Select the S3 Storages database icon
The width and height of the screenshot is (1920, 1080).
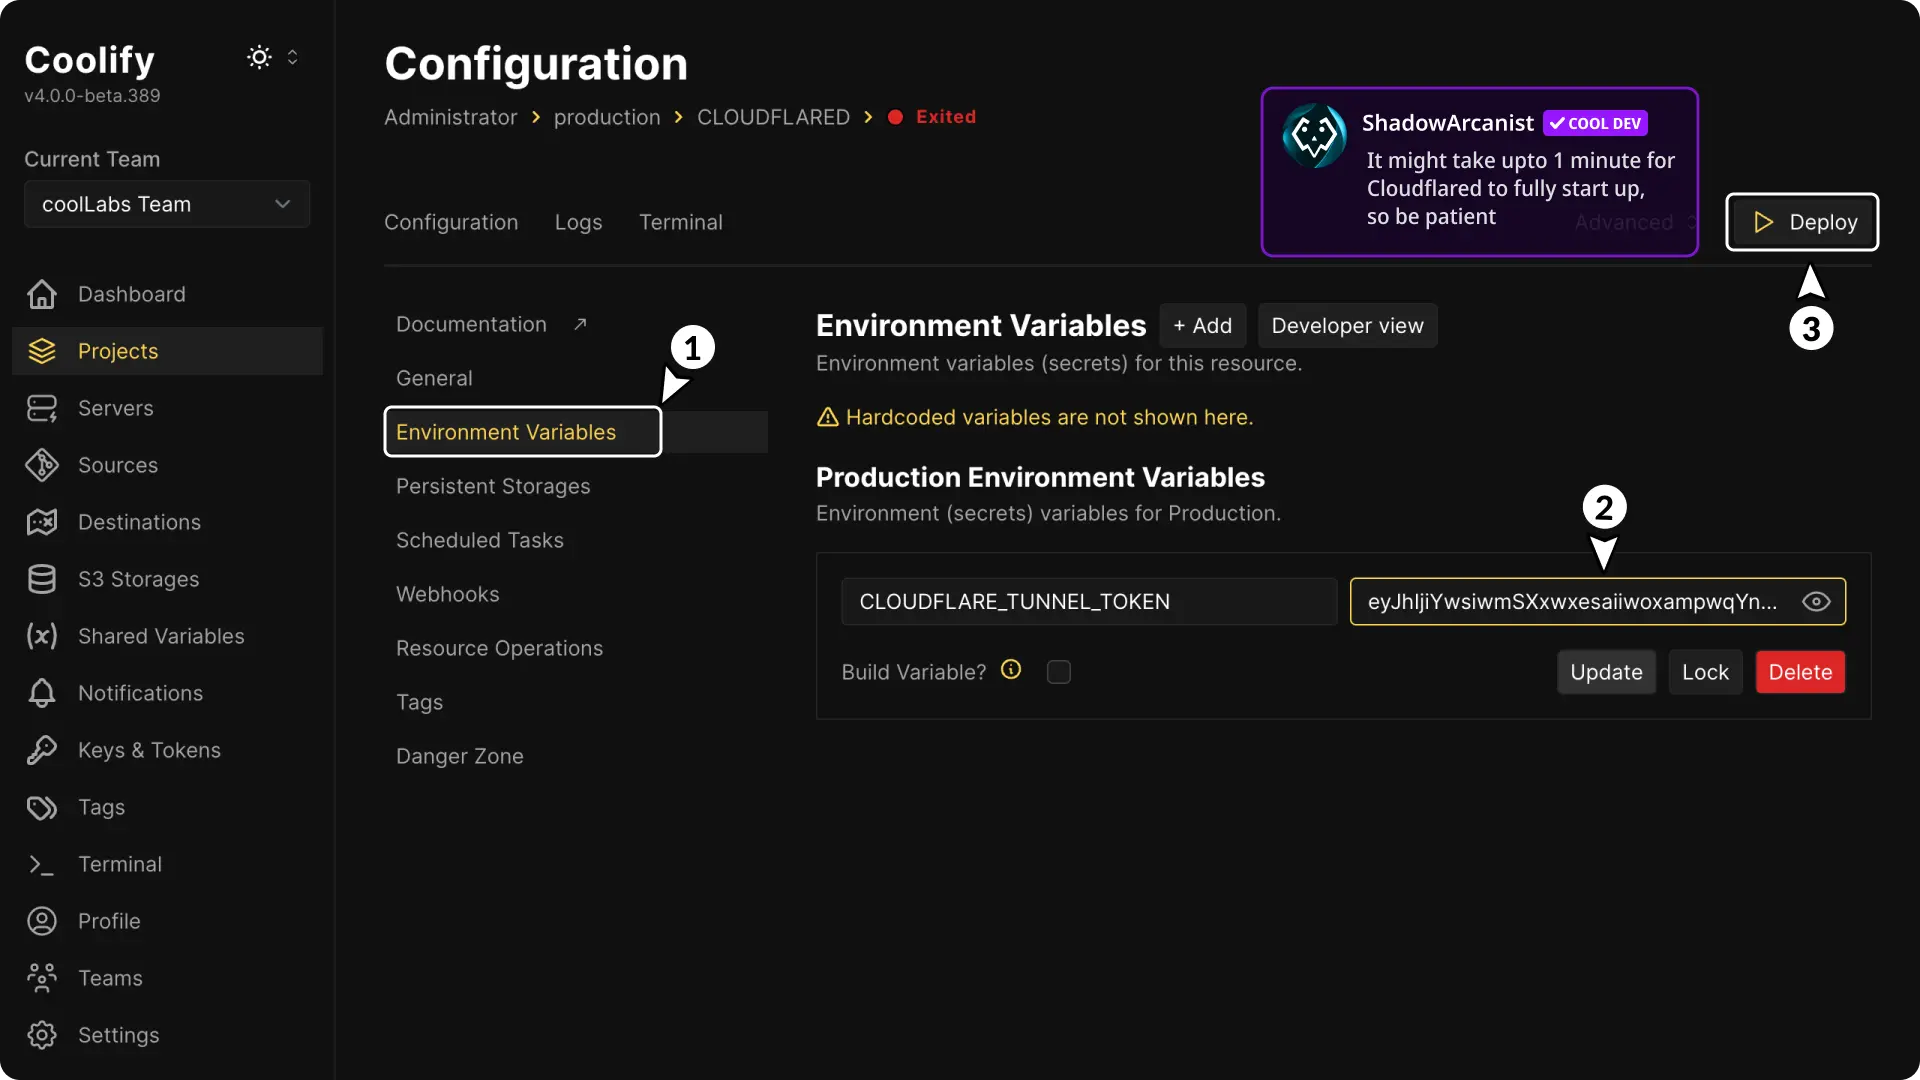point(42,579)
